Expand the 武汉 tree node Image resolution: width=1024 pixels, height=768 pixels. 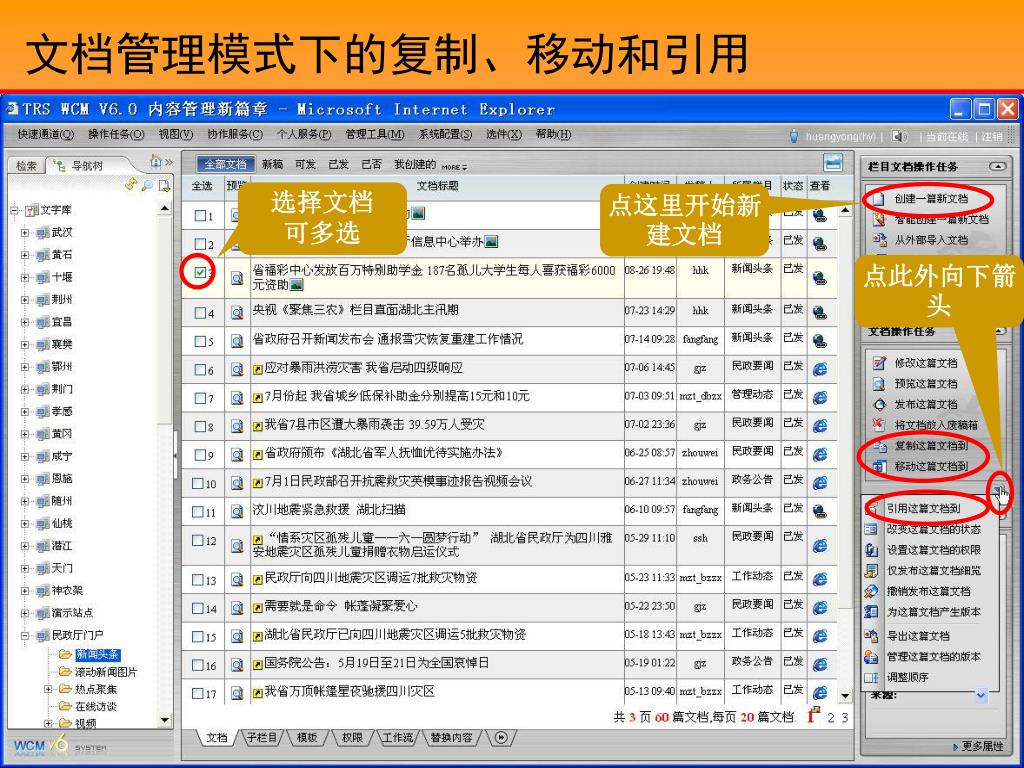(x=25, y=232)
